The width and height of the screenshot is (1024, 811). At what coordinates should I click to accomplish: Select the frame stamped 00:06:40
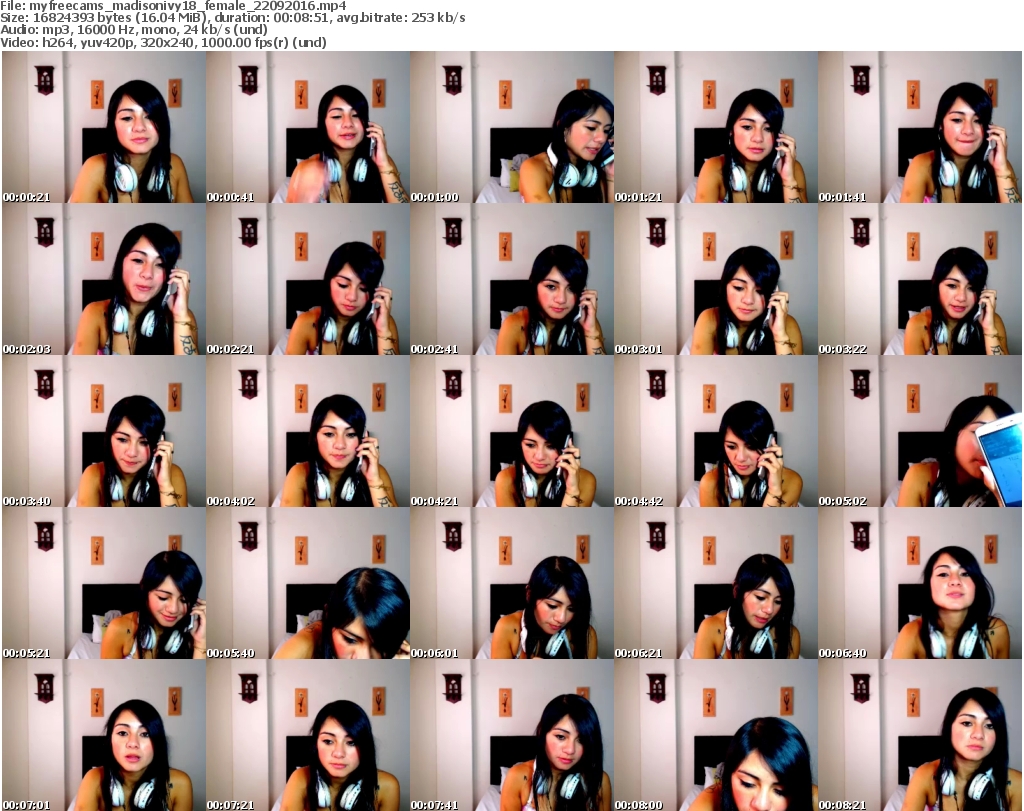tap(920, 583)
